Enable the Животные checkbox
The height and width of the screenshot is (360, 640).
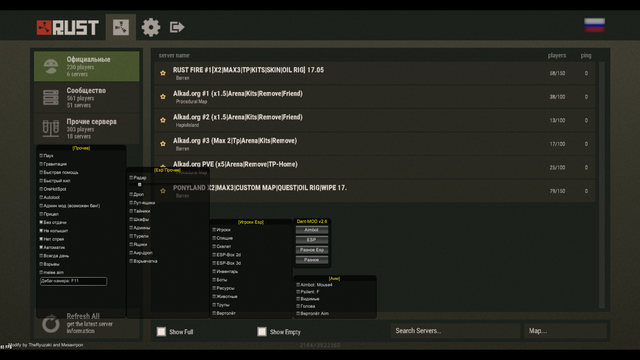pos(214,296)
